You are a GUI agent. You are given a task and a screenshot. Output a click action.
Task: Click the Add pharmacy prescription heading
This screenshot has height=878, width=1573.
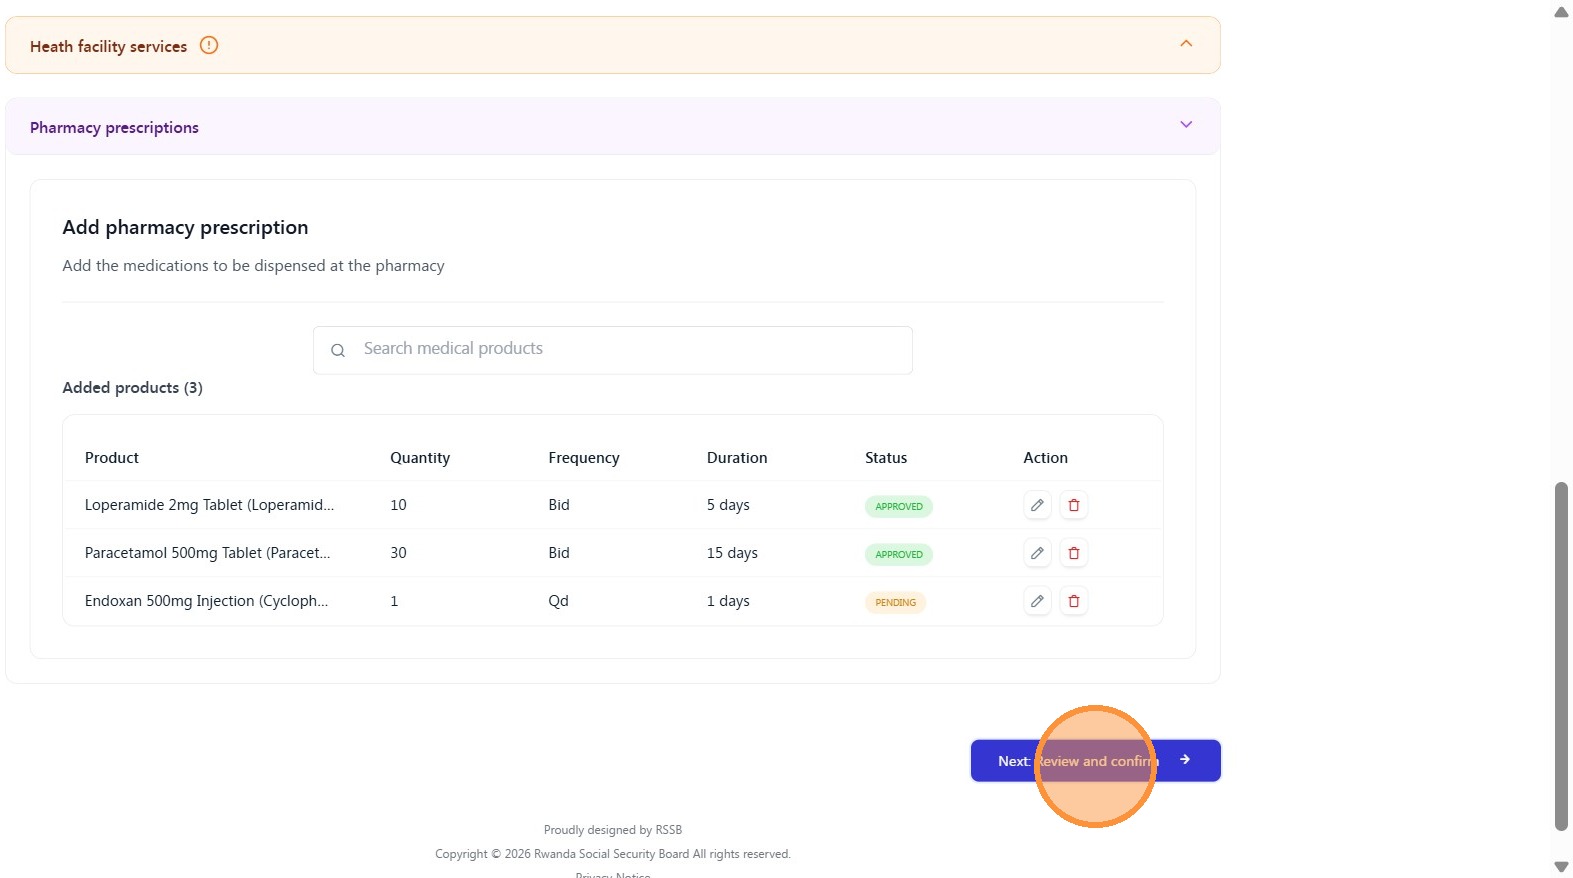click(x=185, y=228)
